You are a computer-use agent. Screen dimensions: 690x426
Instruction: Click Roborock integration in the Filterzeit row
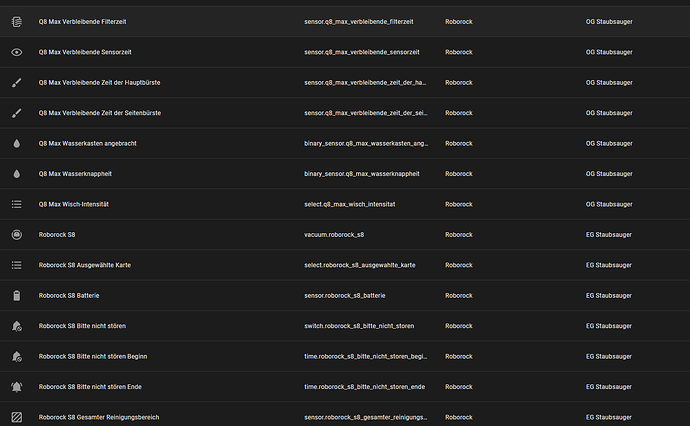pyautogui.click(x=459, y=22)
